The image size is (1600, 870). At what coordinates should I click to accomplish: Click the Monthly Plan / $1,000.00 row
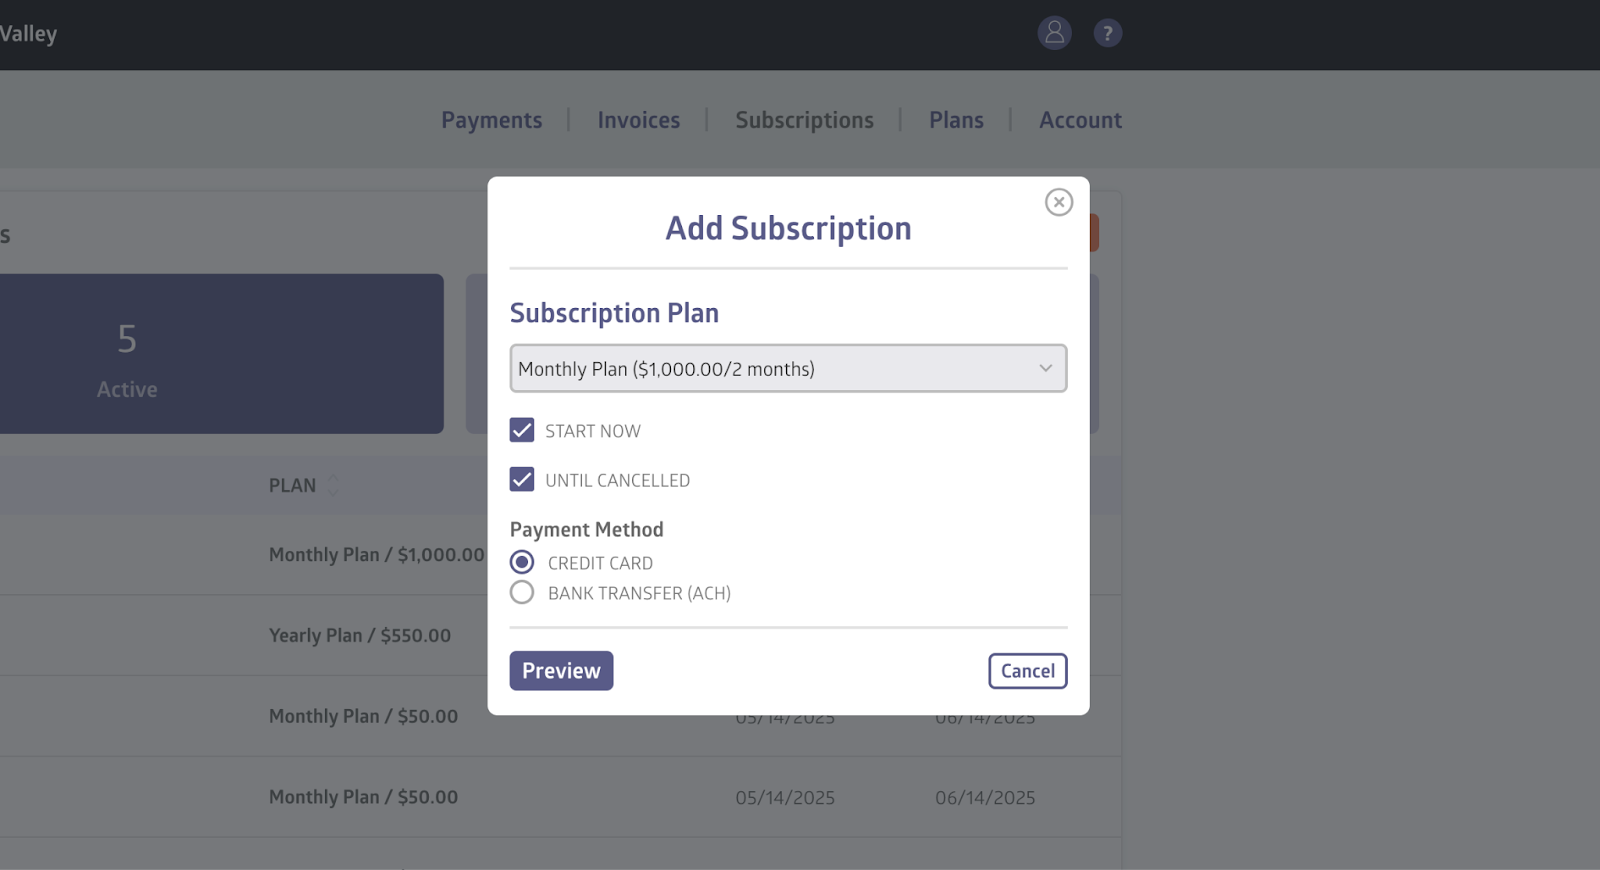coord(376,555)
